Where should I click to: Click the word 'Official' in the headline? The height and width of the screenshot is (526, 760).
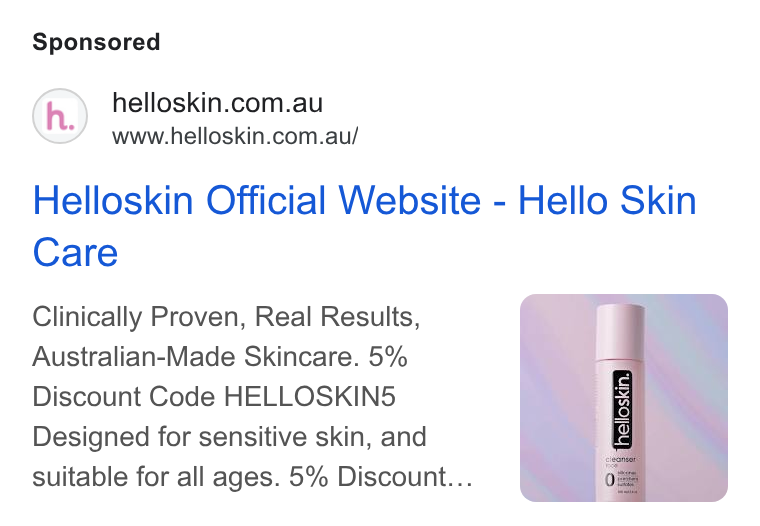(x=266, y=200)
